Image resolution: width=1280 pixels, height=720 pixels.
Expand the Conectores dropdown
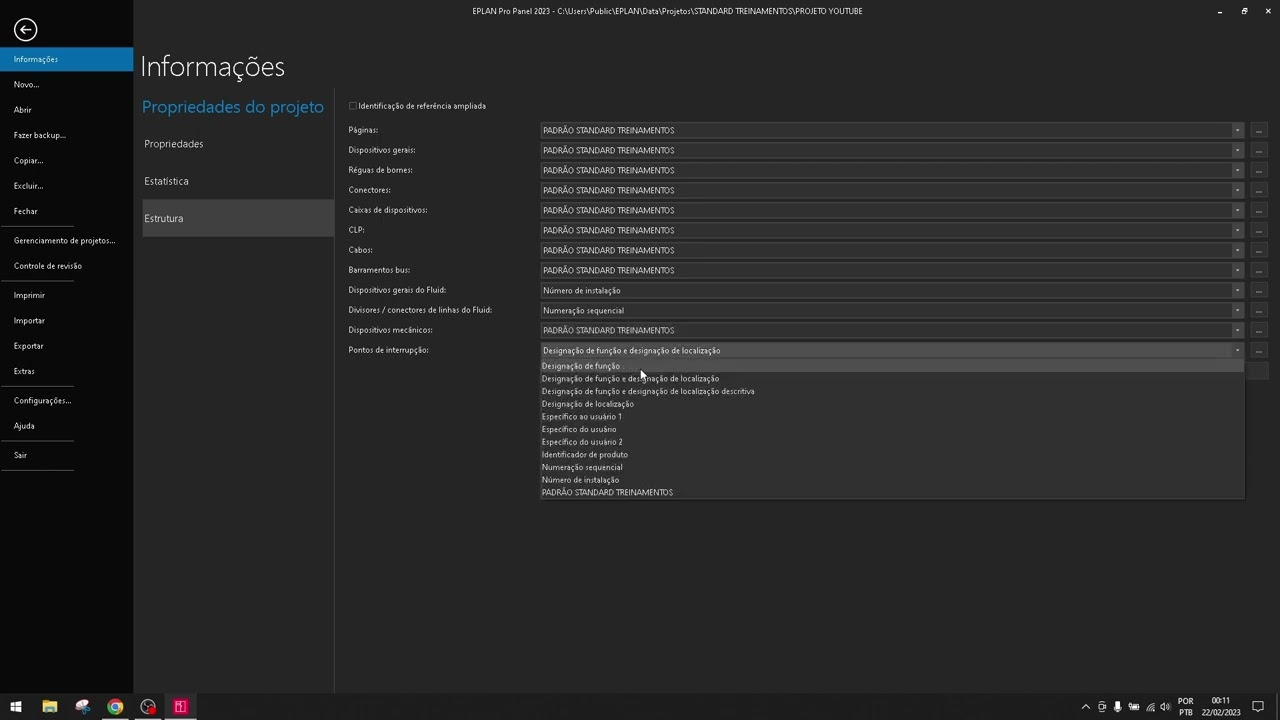coord(1237,190)
